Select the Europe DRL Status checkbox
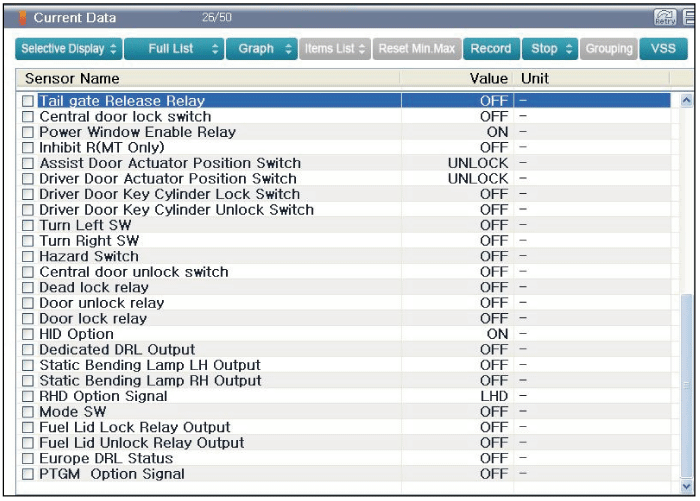The image size is (700, 501). (28, 458)
